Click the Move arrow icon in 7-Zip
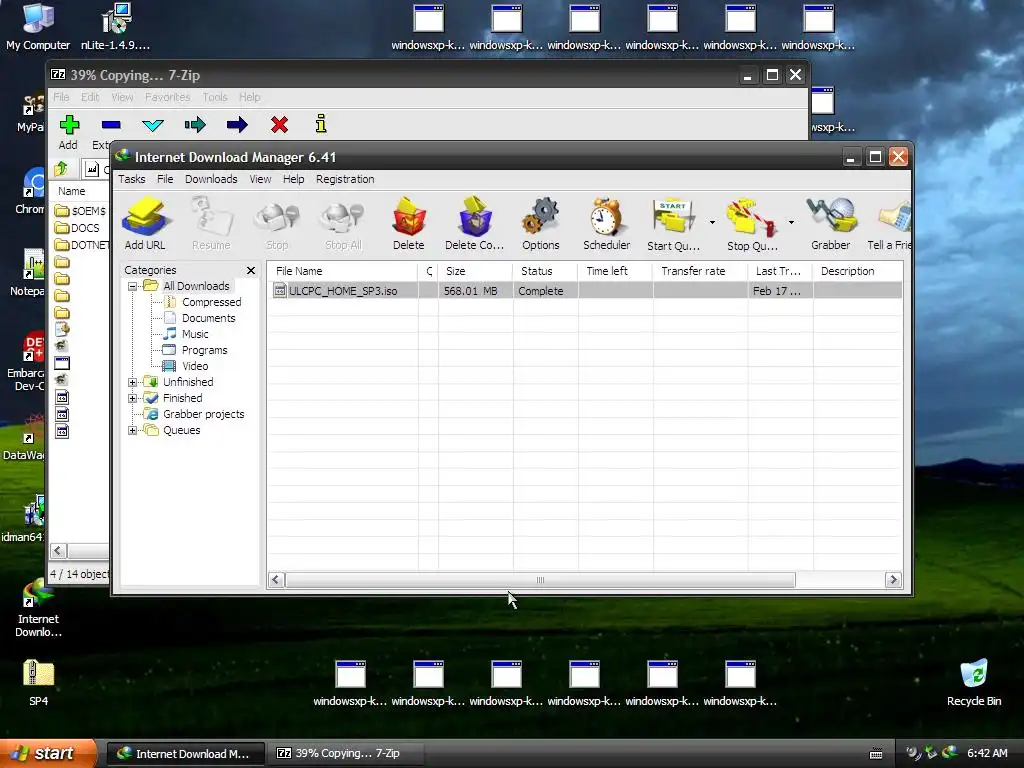The width and height of the screenshot is (1024, 768). click(x=237, y=125)
